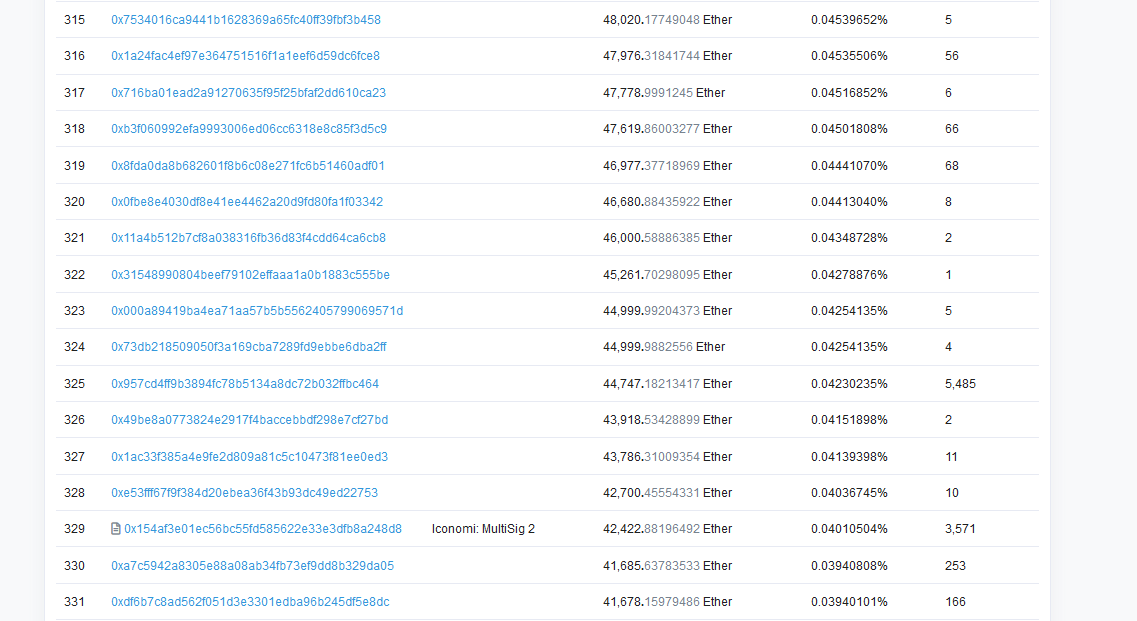Open address 0x000a89419ba4ea71aa57b5b5562405799069571d
Screen dimensions: 1137x621
257,311
